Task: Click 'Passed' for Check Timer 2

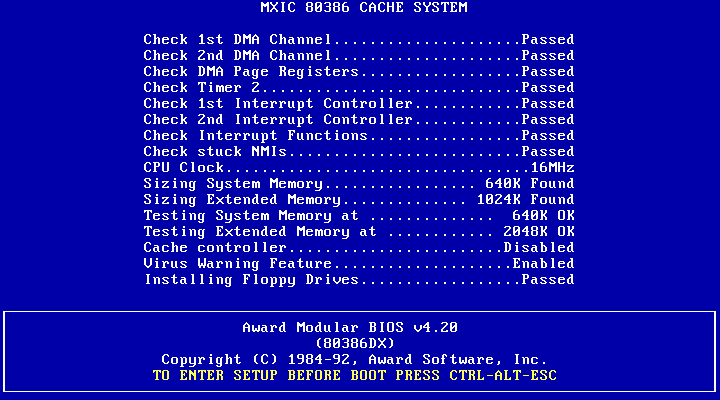Action: pos(548,88)
